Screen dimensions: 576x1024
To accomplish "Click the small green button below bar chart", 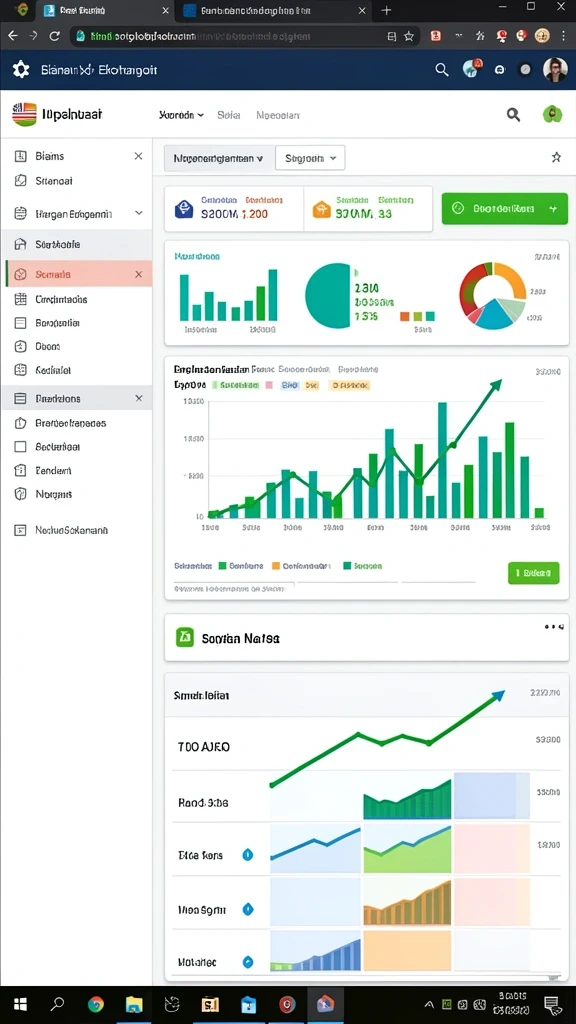I will [534, 573].
